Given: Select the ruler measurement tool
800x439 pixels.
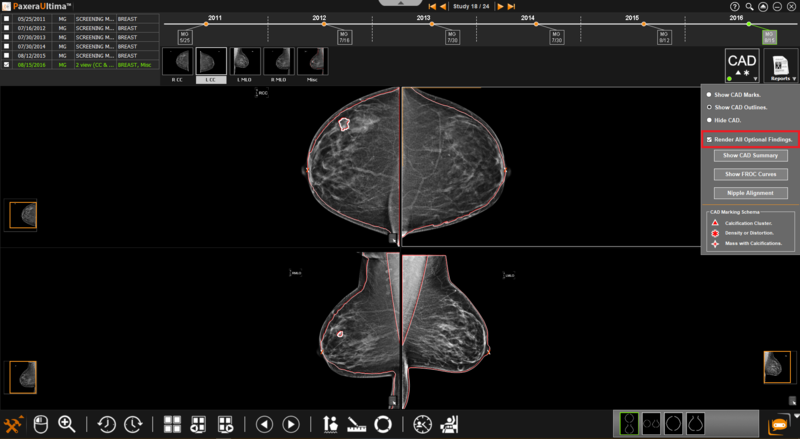Looking at the screenshot, I should click(356, 424).
